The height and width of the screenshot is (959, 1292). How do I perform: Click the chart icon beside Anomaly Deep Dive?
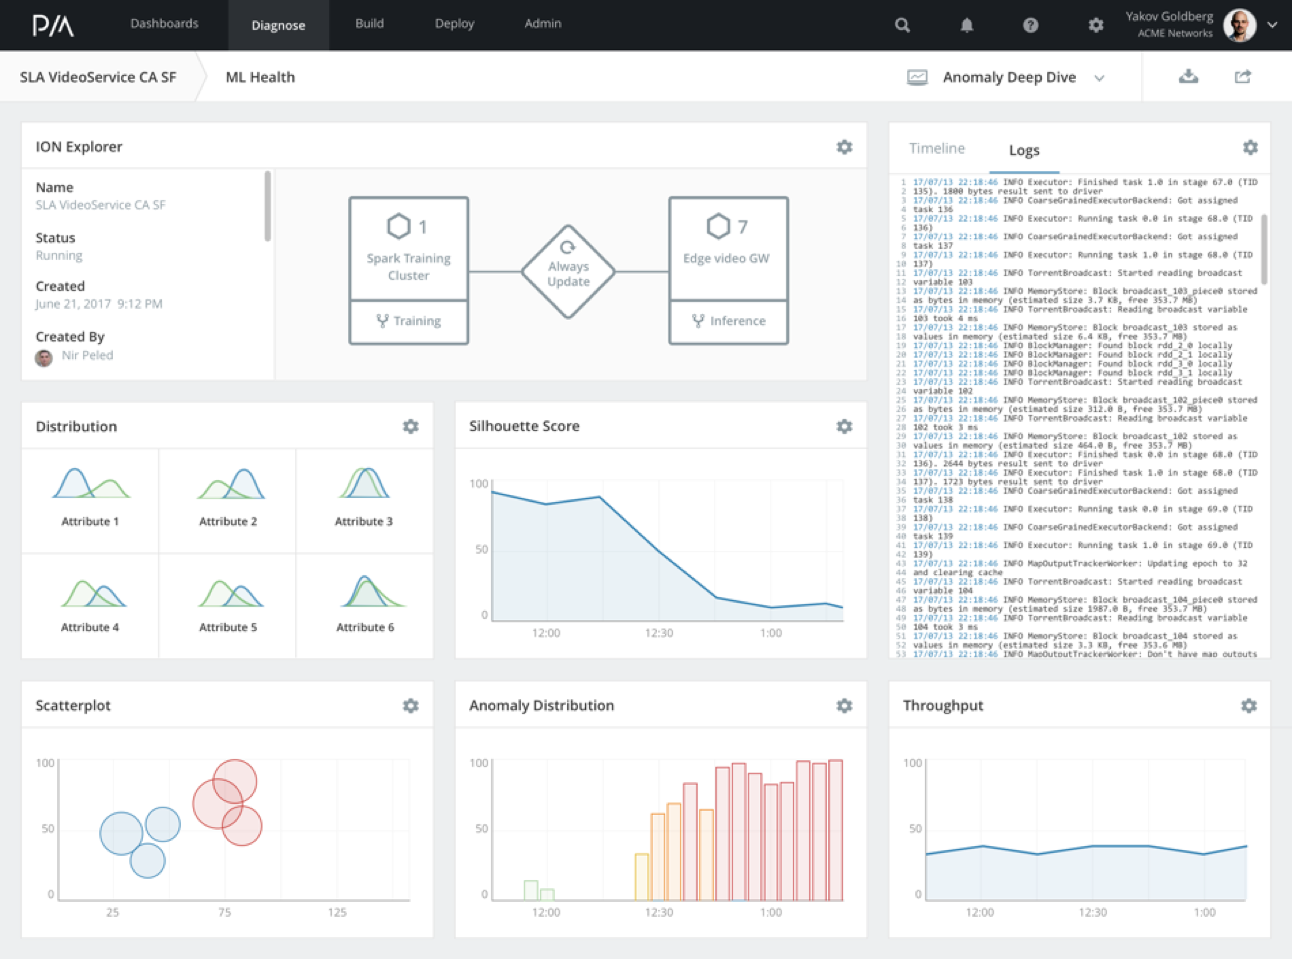917,77
